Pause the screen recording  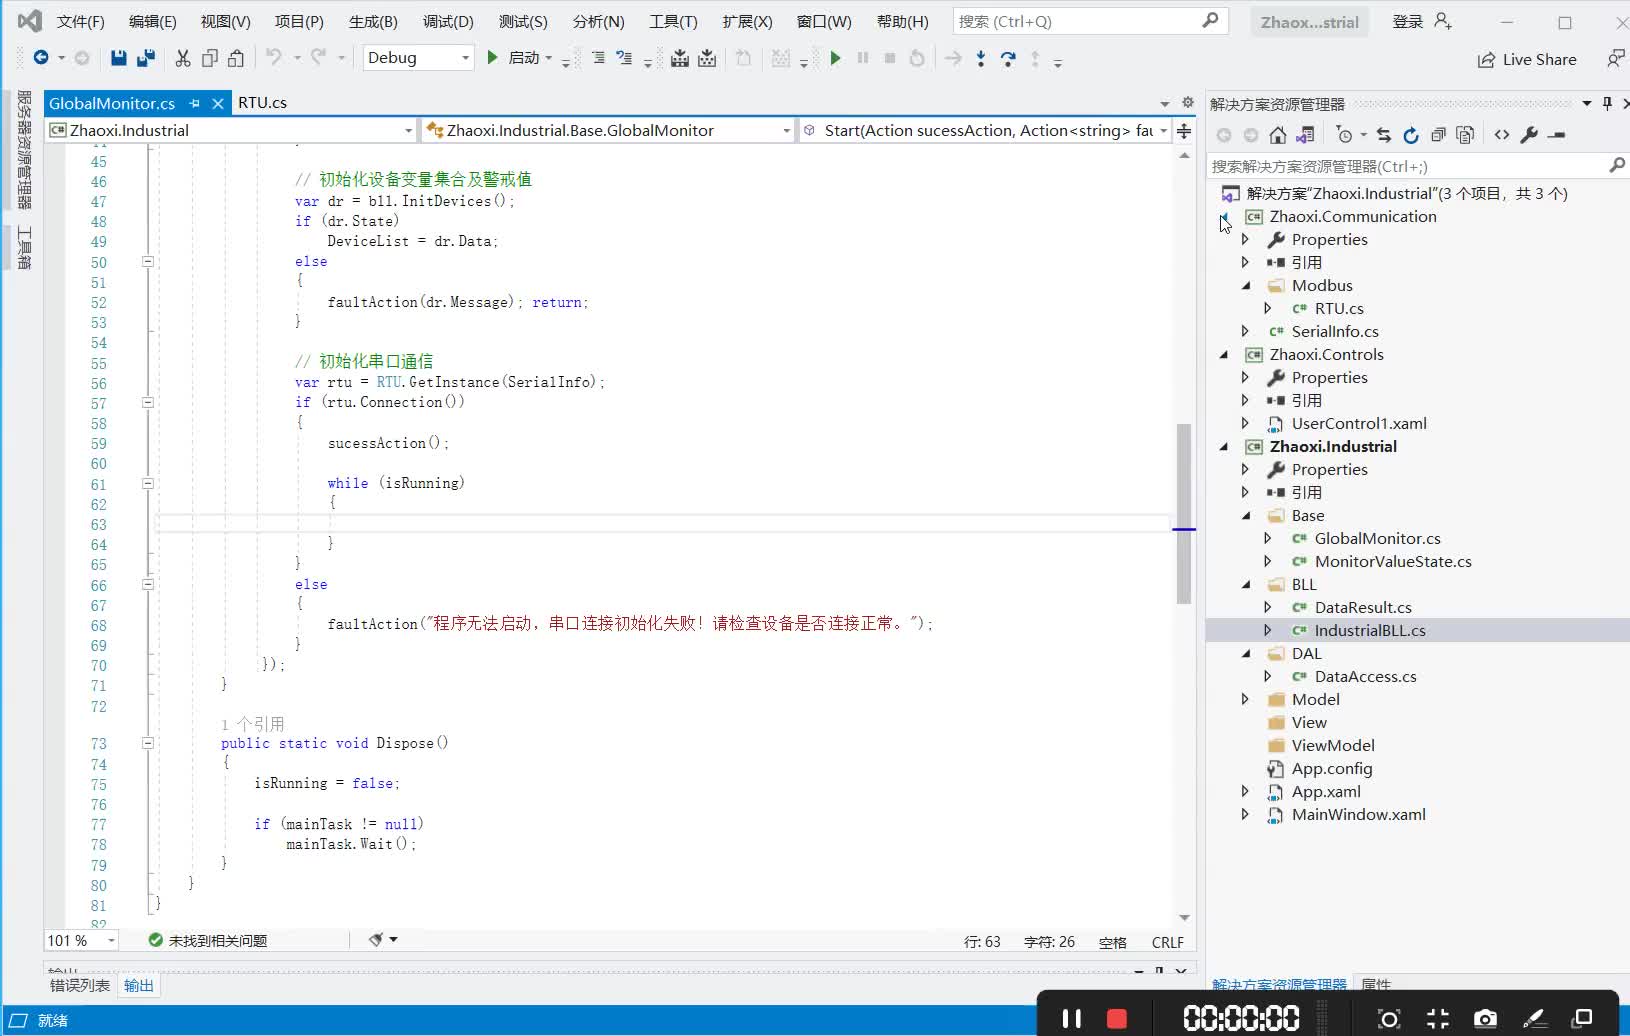pyautogui.click(x=1071, y=1018)
